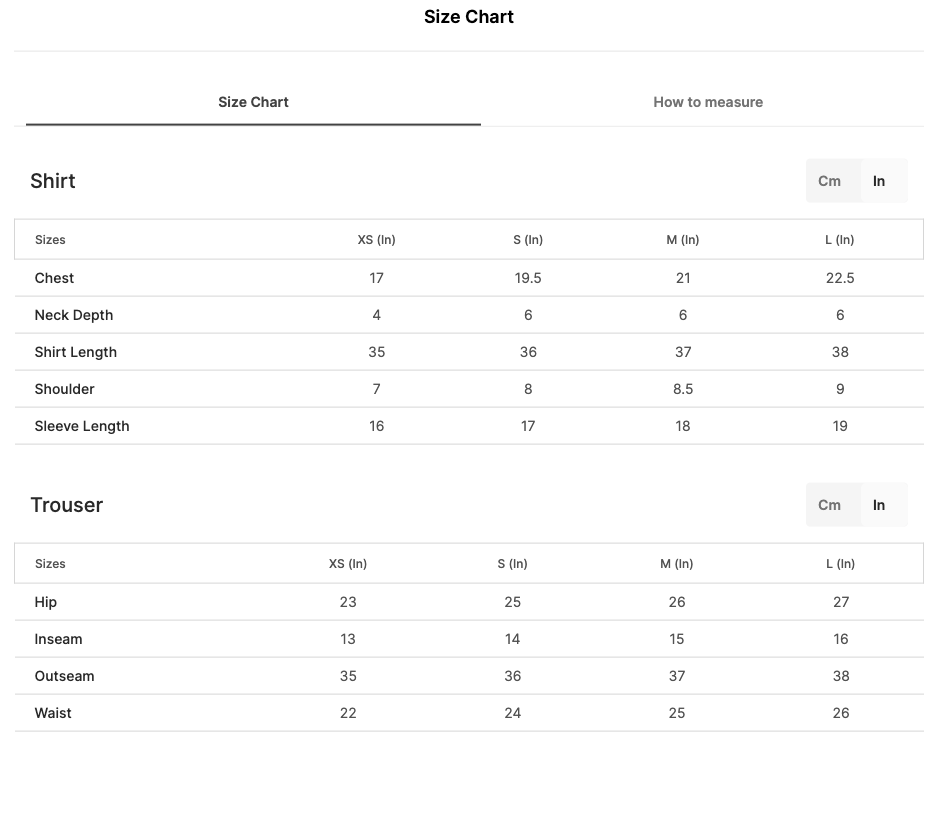Image resolution: width=938 pixels, height=836 pixels.
Task: Switch to the How to measure tab
Action: pyautogui.click(x=708, y=102)
